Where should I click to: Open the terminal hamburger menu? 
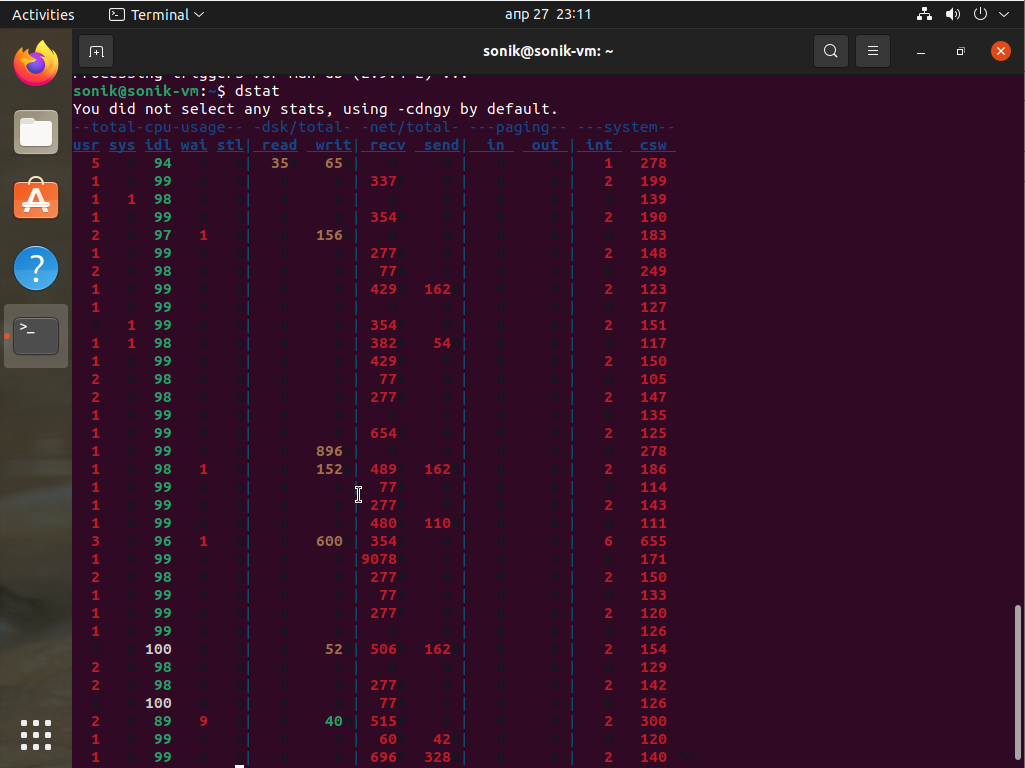pyautogui.click(x=872, y=51)
